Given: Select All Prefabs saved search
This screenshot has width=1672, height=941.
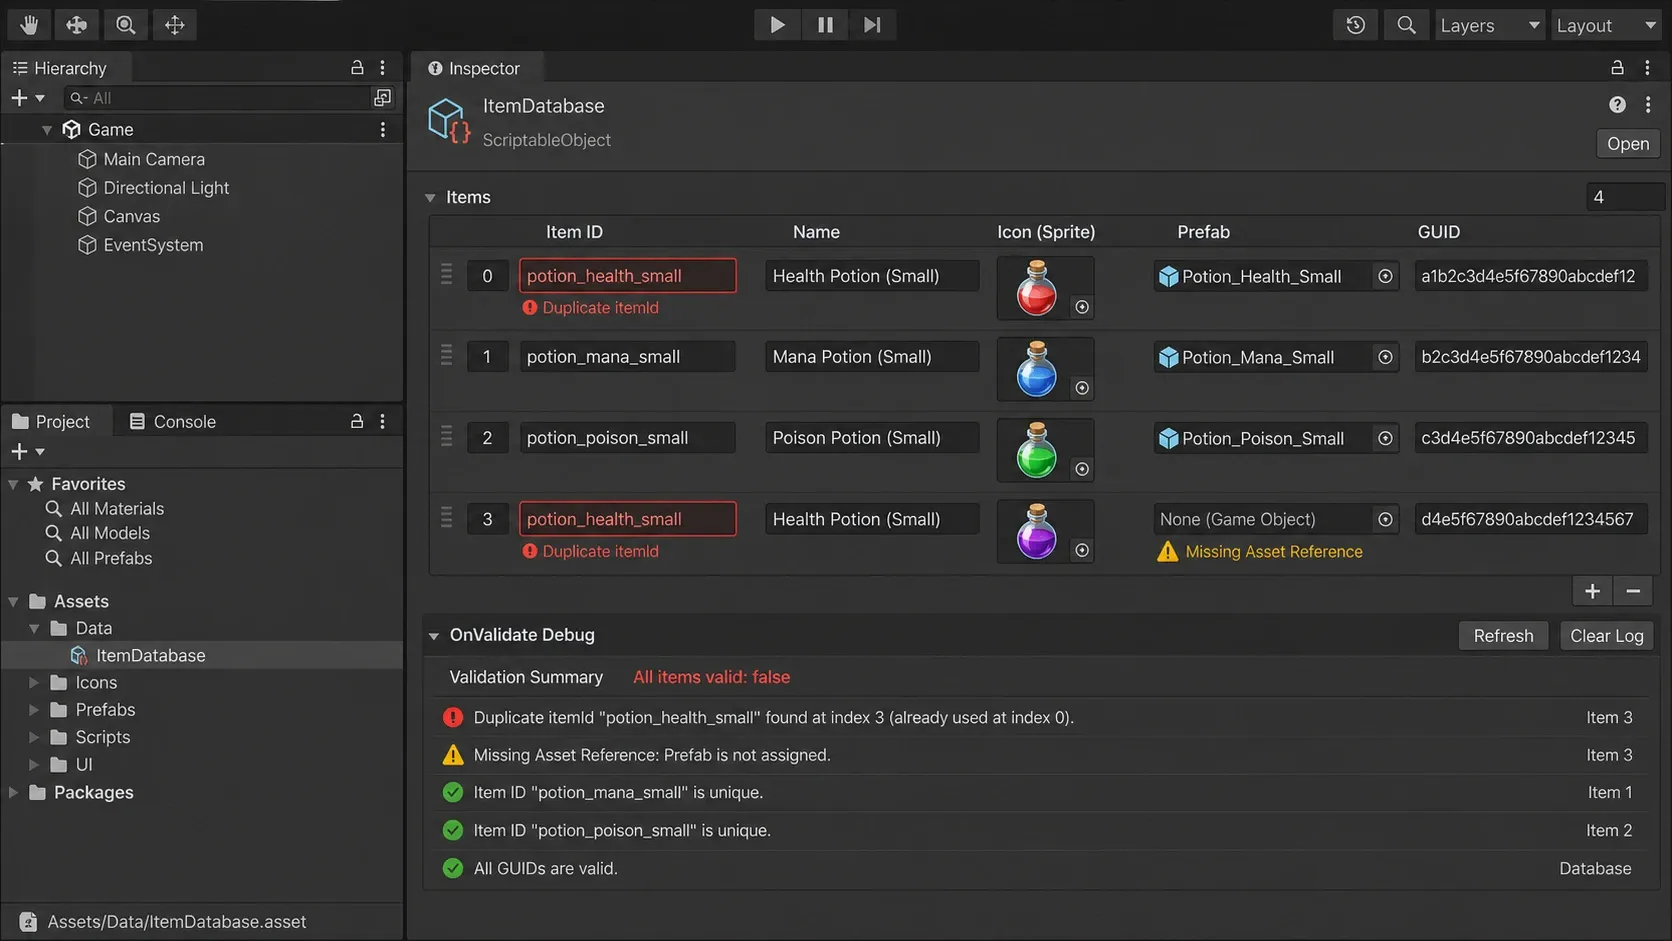Looking at the screenshot, I should pos(99,558).
